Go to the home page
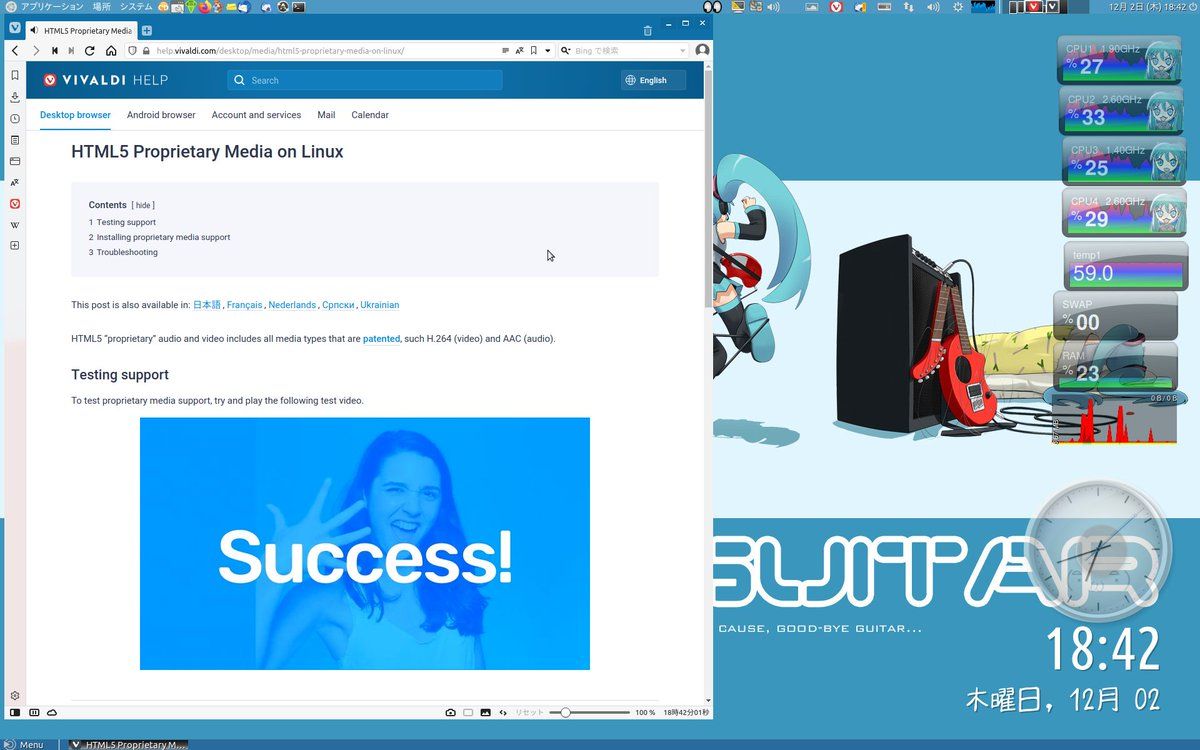This screenshot has width=1200, height=750. [111, 51]
